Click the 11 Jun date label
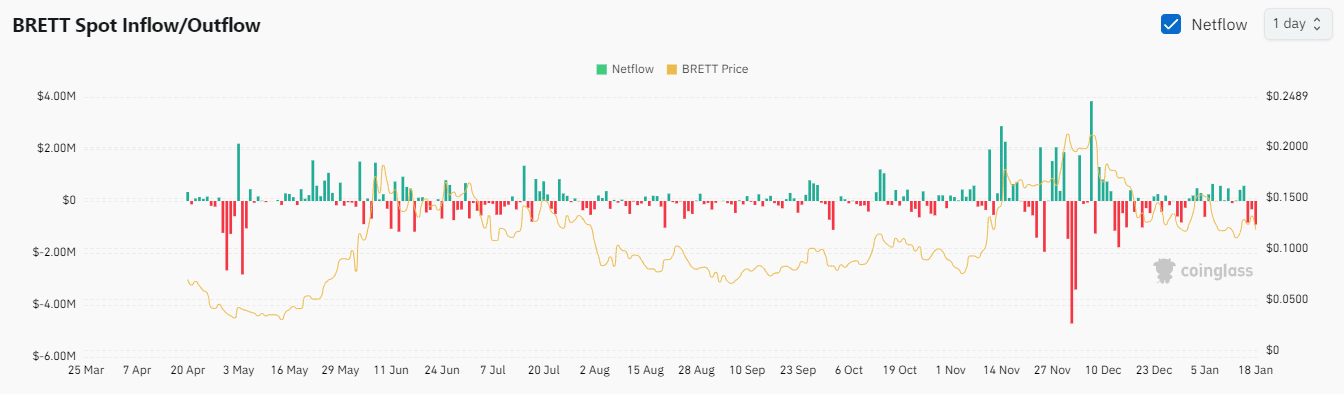 click(x=392, y=370)
